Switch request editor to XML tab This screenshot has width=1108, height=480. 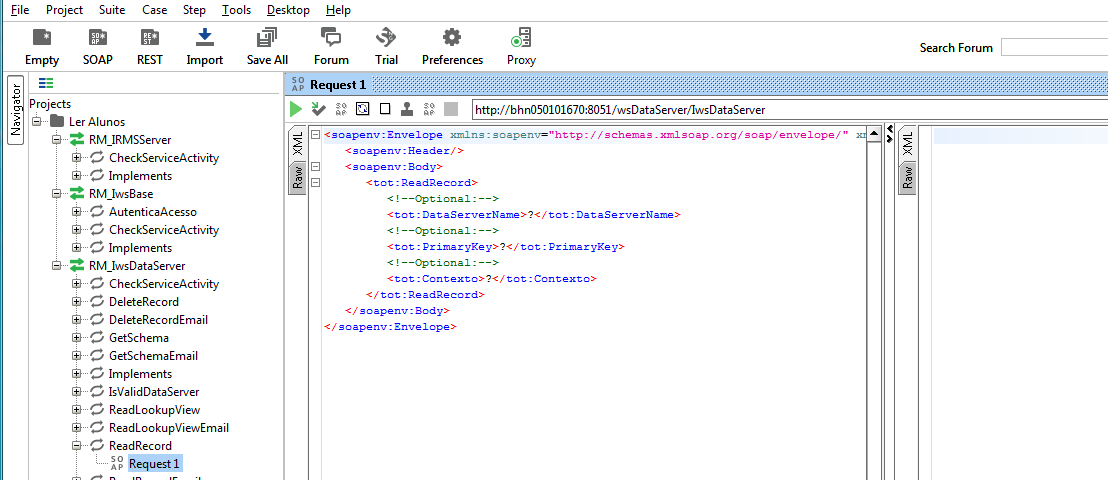[x=297, y=144]
